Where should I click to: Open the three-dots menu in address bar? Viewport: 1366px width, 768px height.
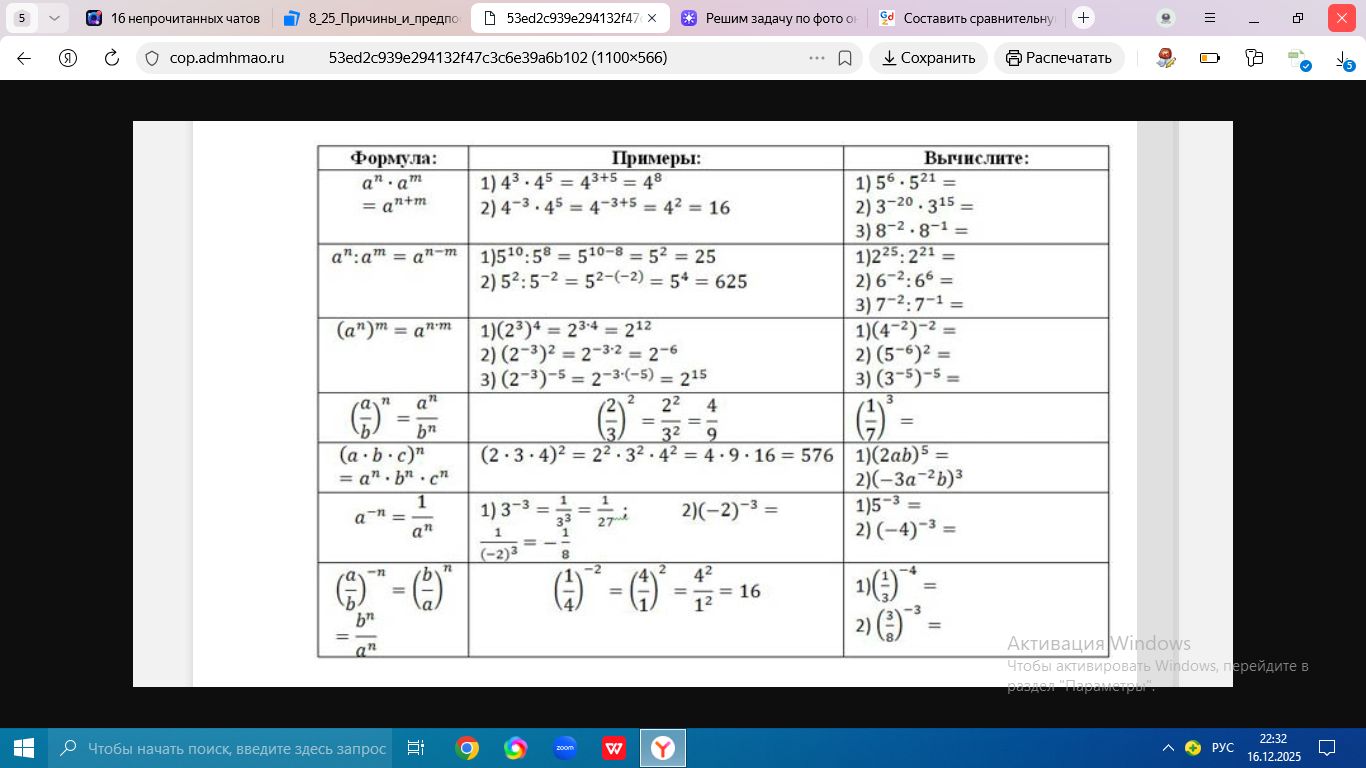point(817,58)
